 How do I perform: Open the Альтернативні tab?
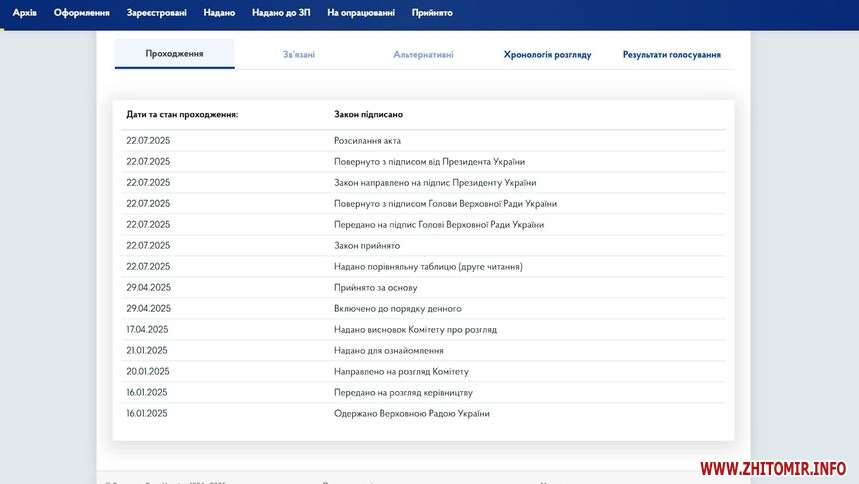tap(423, 55)
